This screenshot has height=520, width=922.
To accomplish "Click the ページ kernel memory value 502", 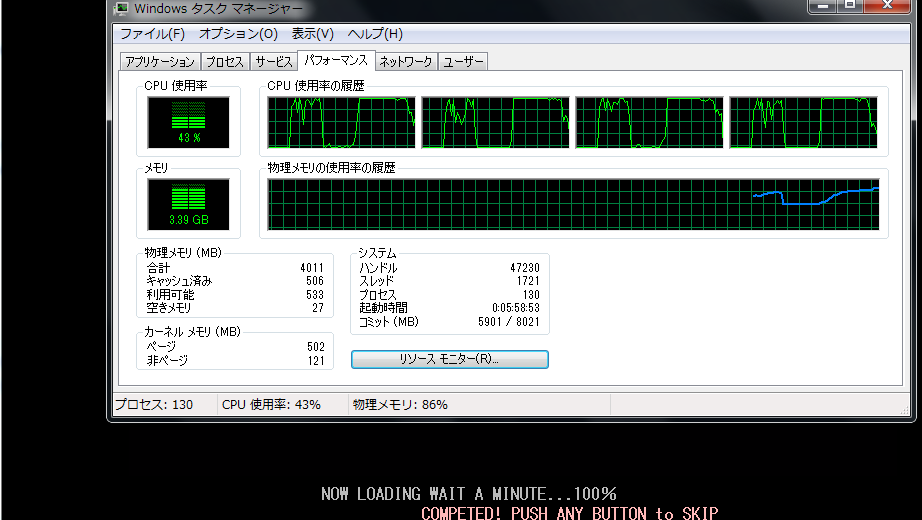I will 316,347.
